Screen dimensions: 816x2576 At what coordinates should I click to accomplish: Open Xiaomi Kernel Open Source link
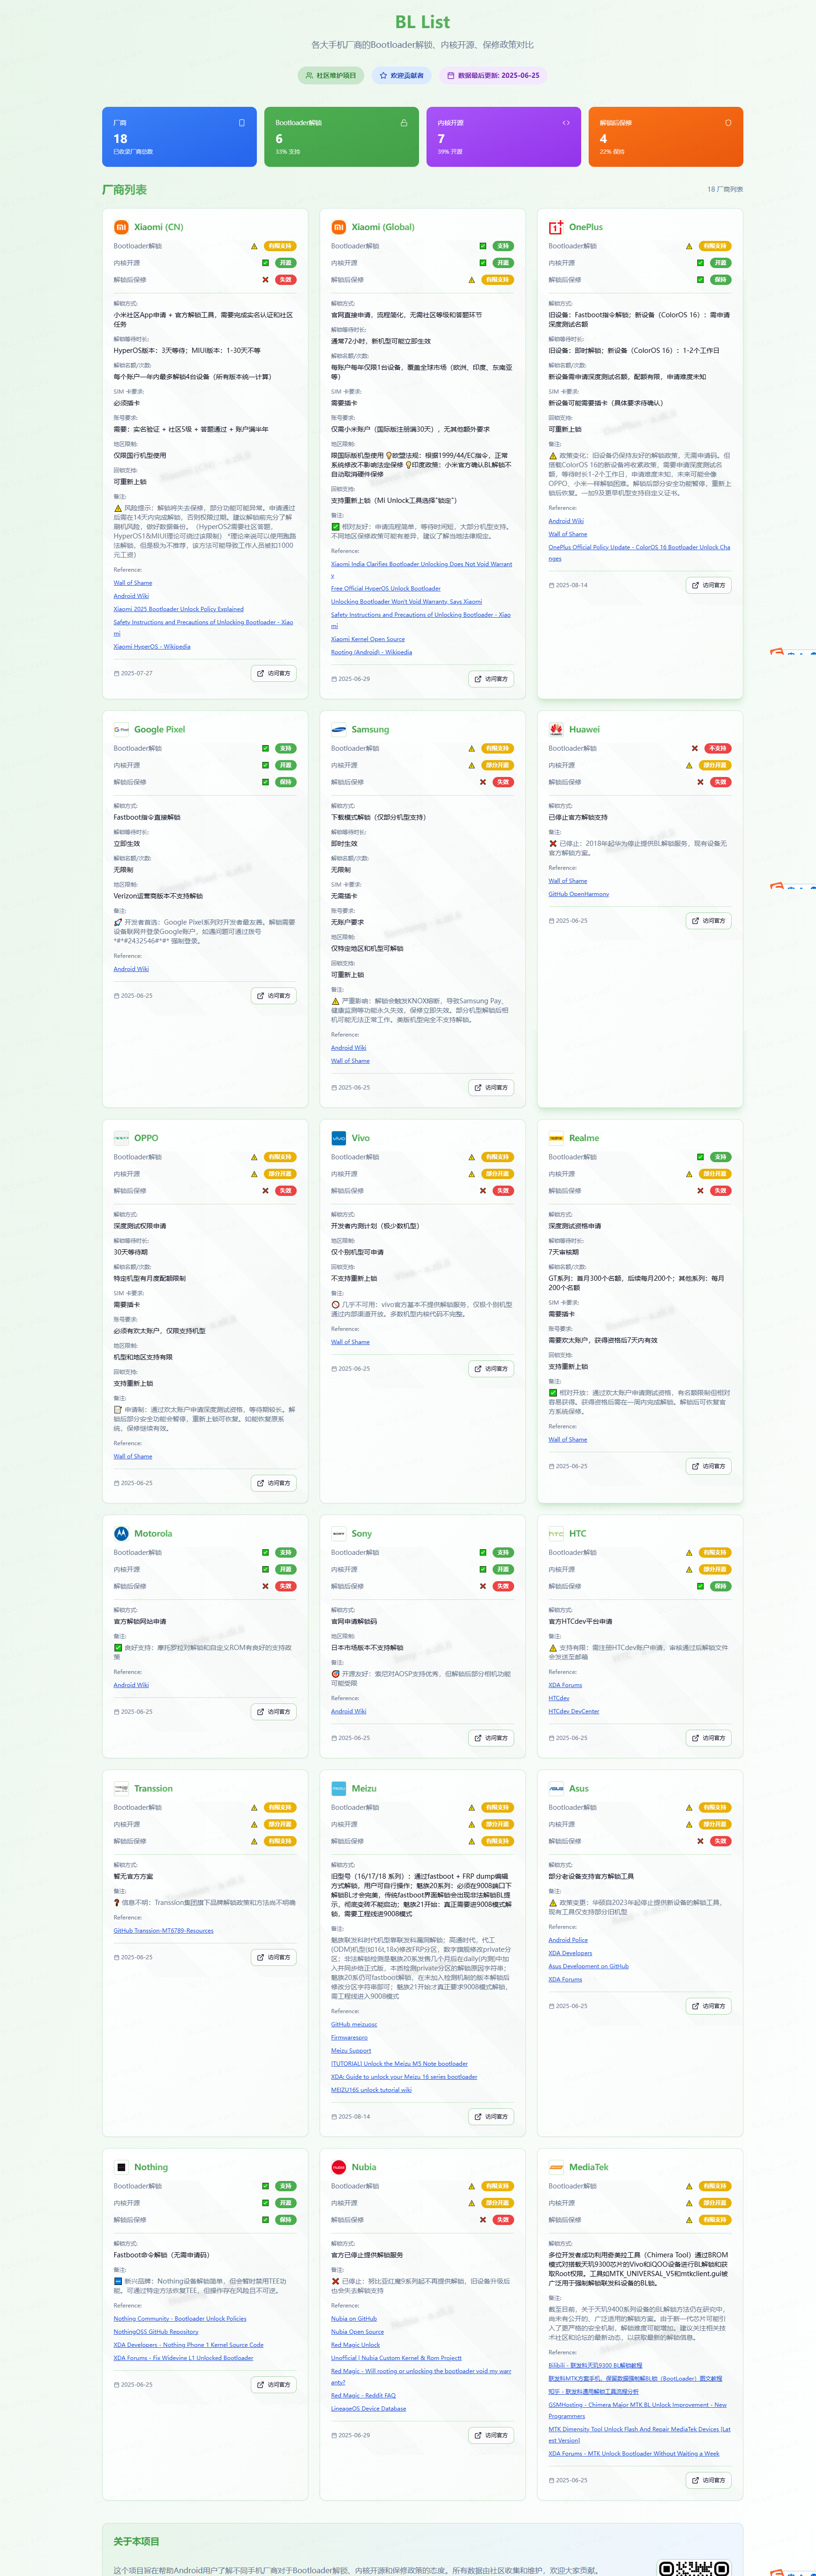click(368, 639)
